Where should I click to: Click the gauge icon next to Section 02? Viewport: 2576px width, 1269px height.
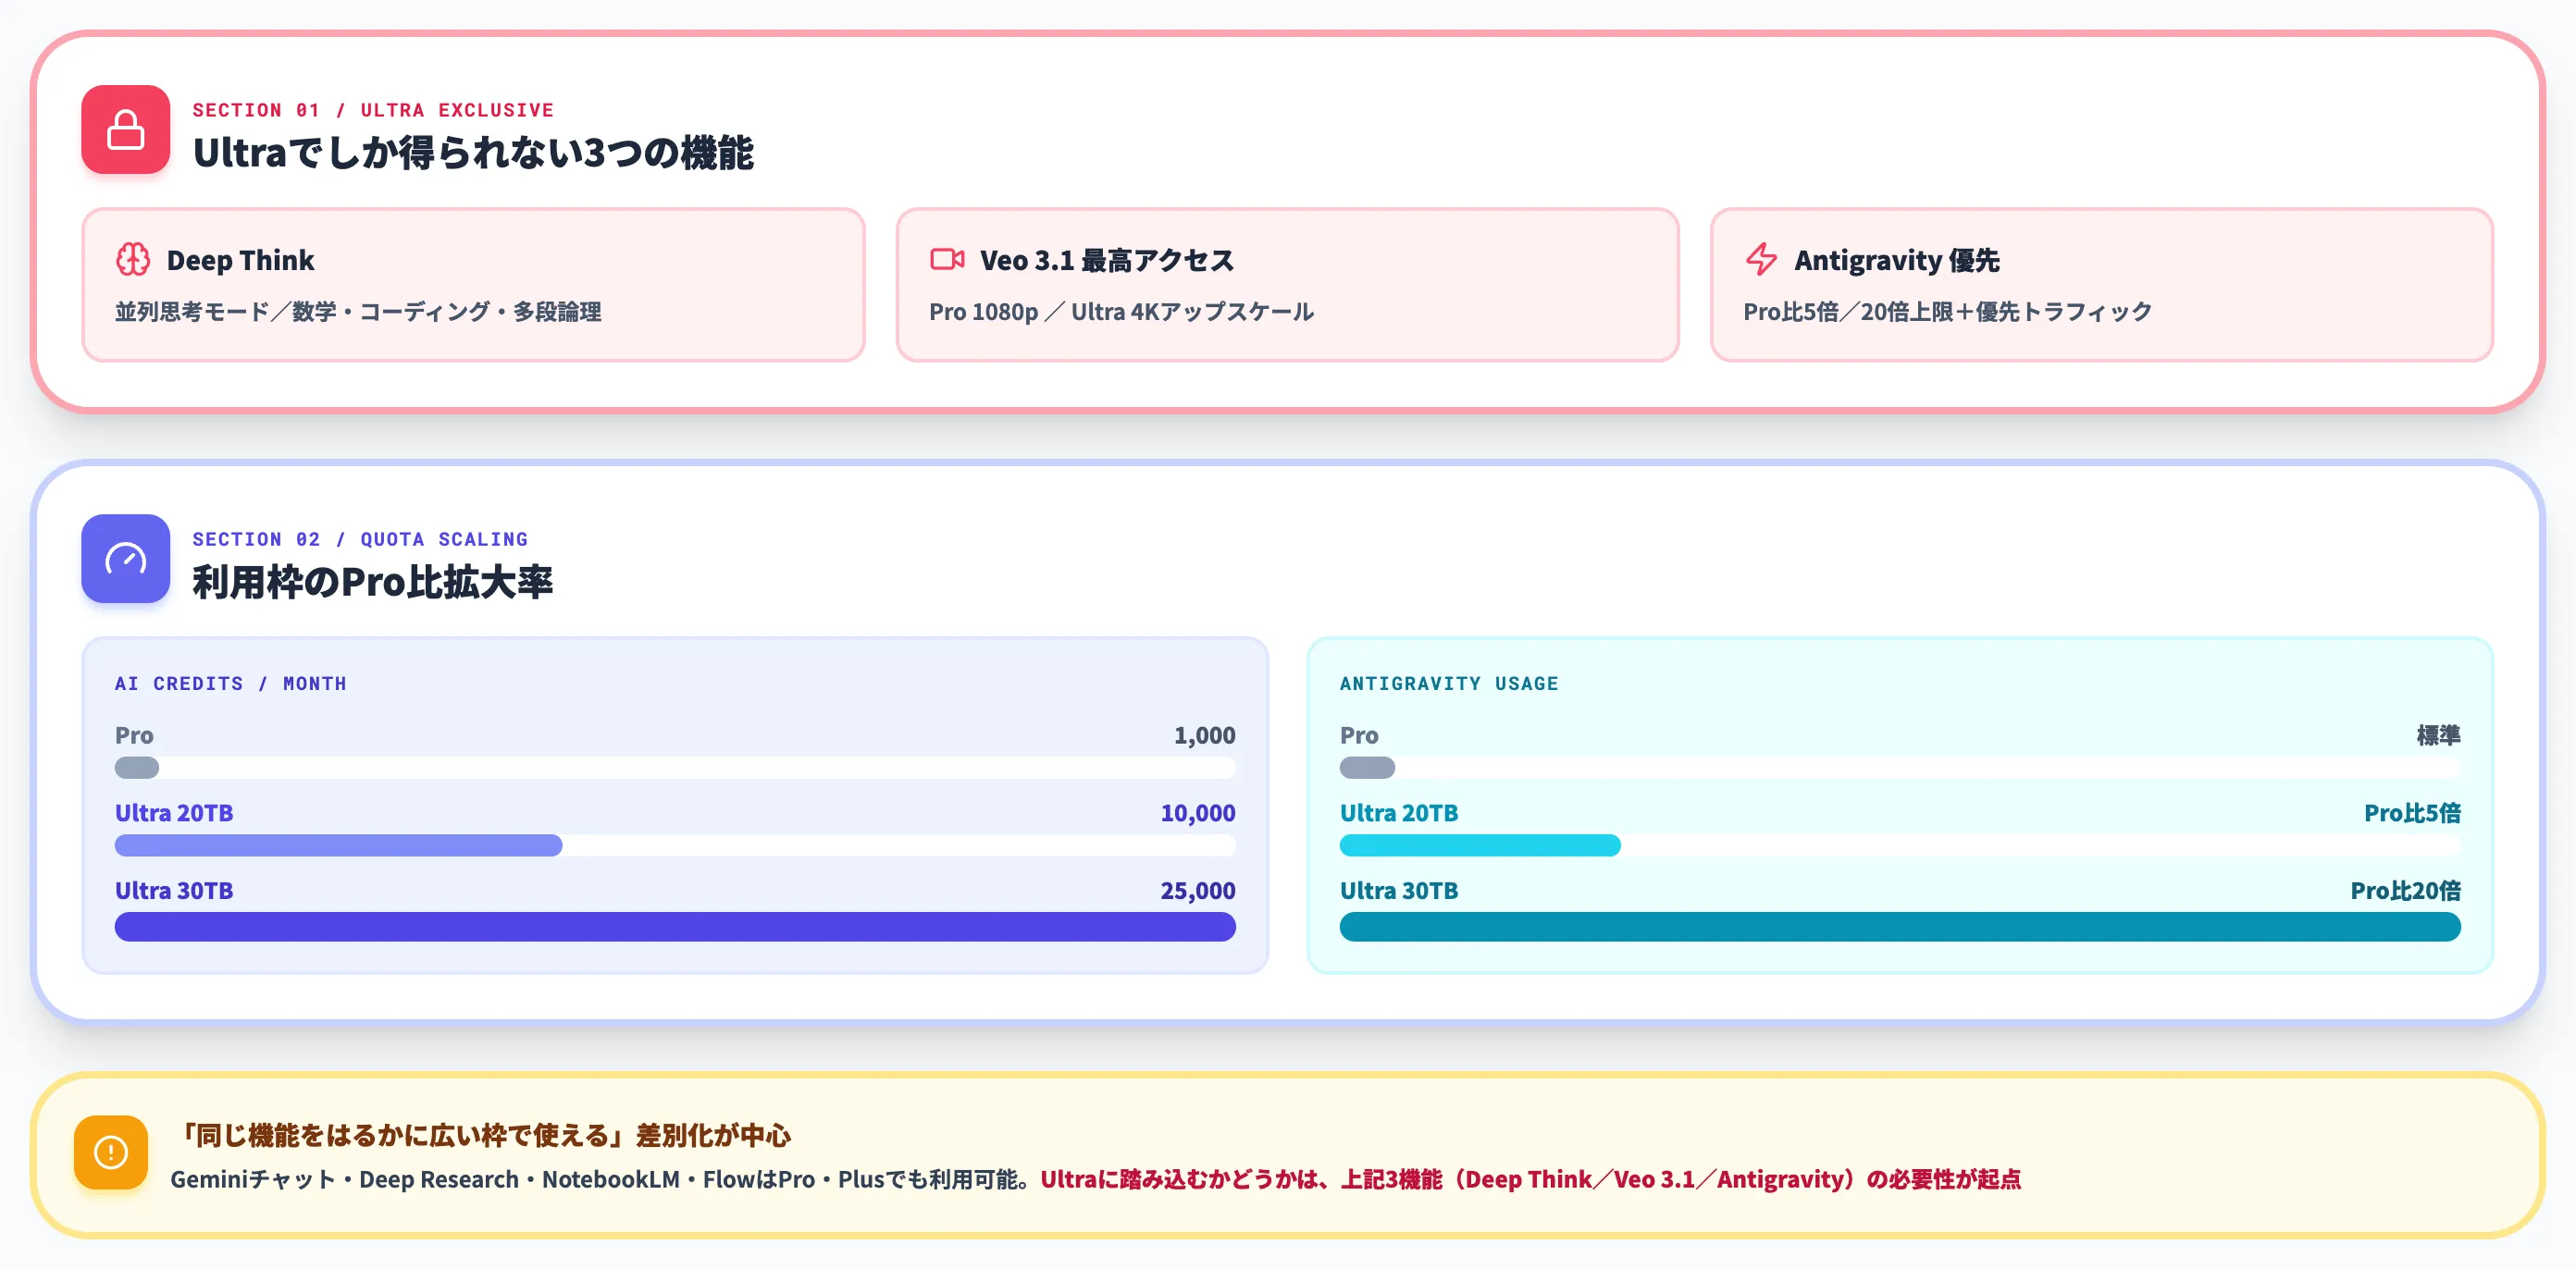(x=125, y=559)
